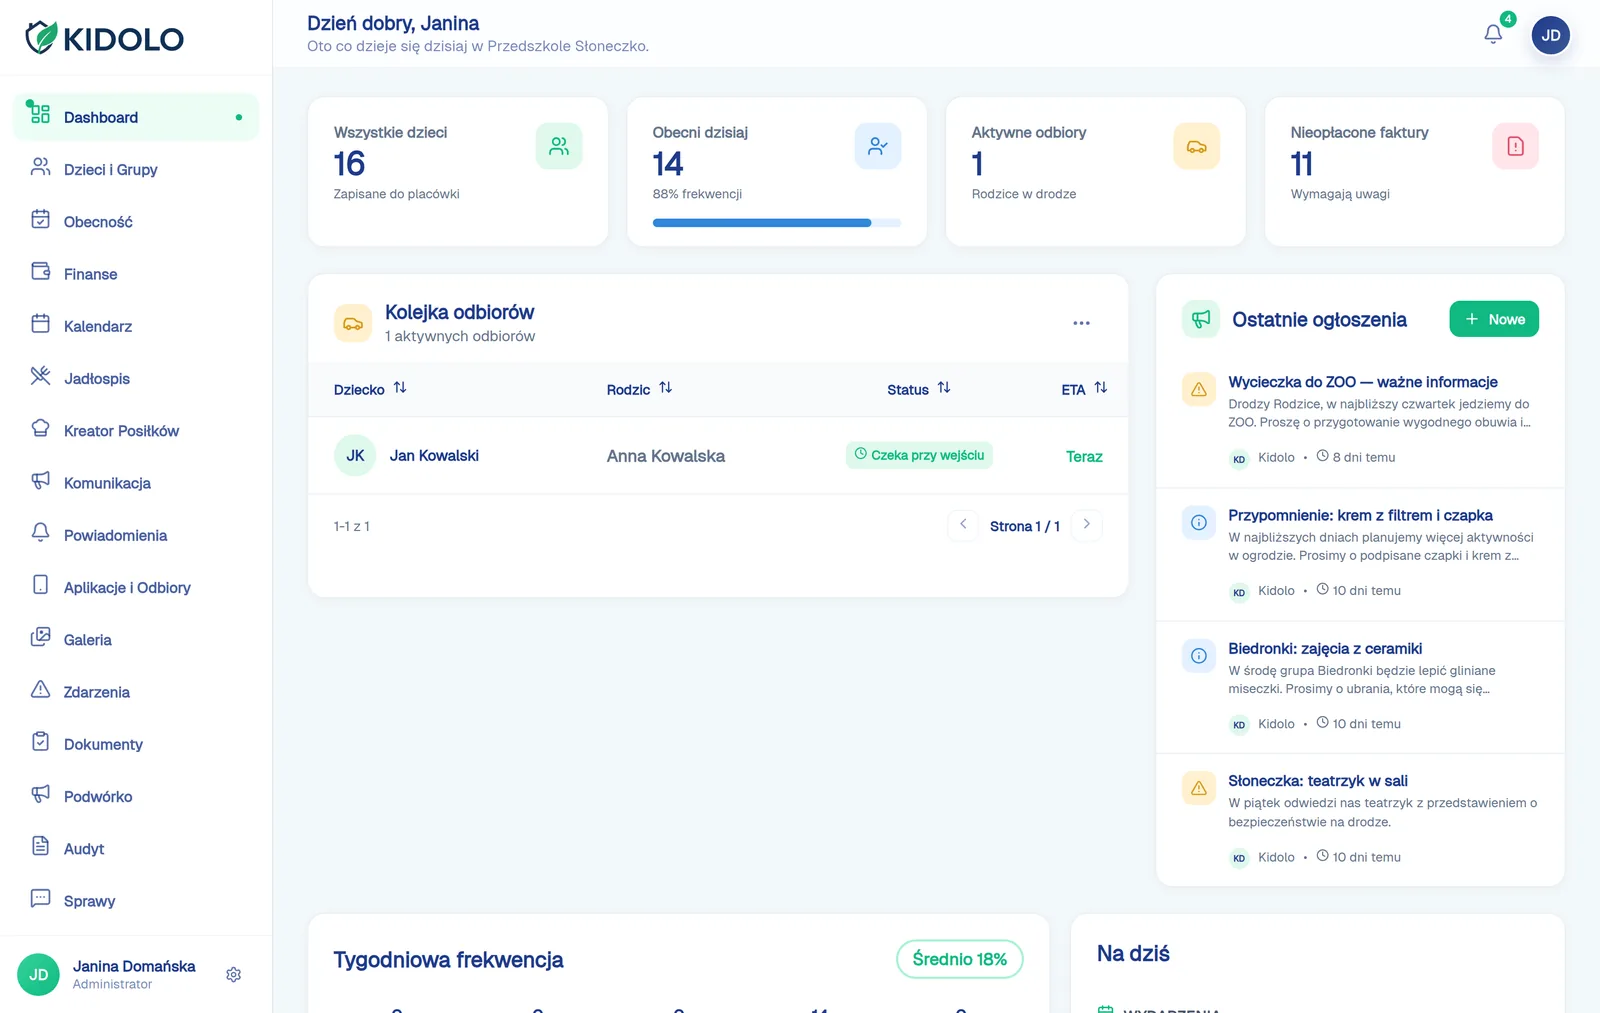Open the Dzieci i Grupy sidebar section
The image size is (1600, 1013).
[x=136, y=169]
